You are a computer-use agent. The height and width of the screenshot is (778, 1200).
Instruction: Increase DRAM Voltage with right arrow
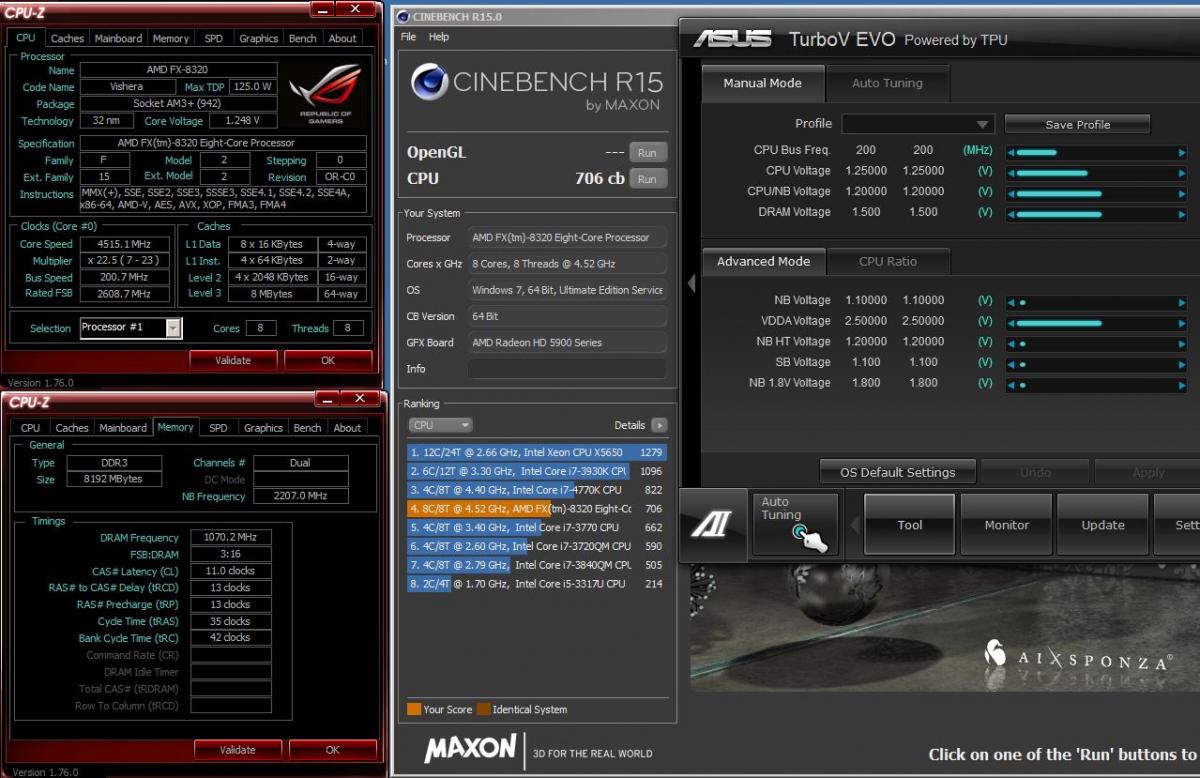(1182, 213)
